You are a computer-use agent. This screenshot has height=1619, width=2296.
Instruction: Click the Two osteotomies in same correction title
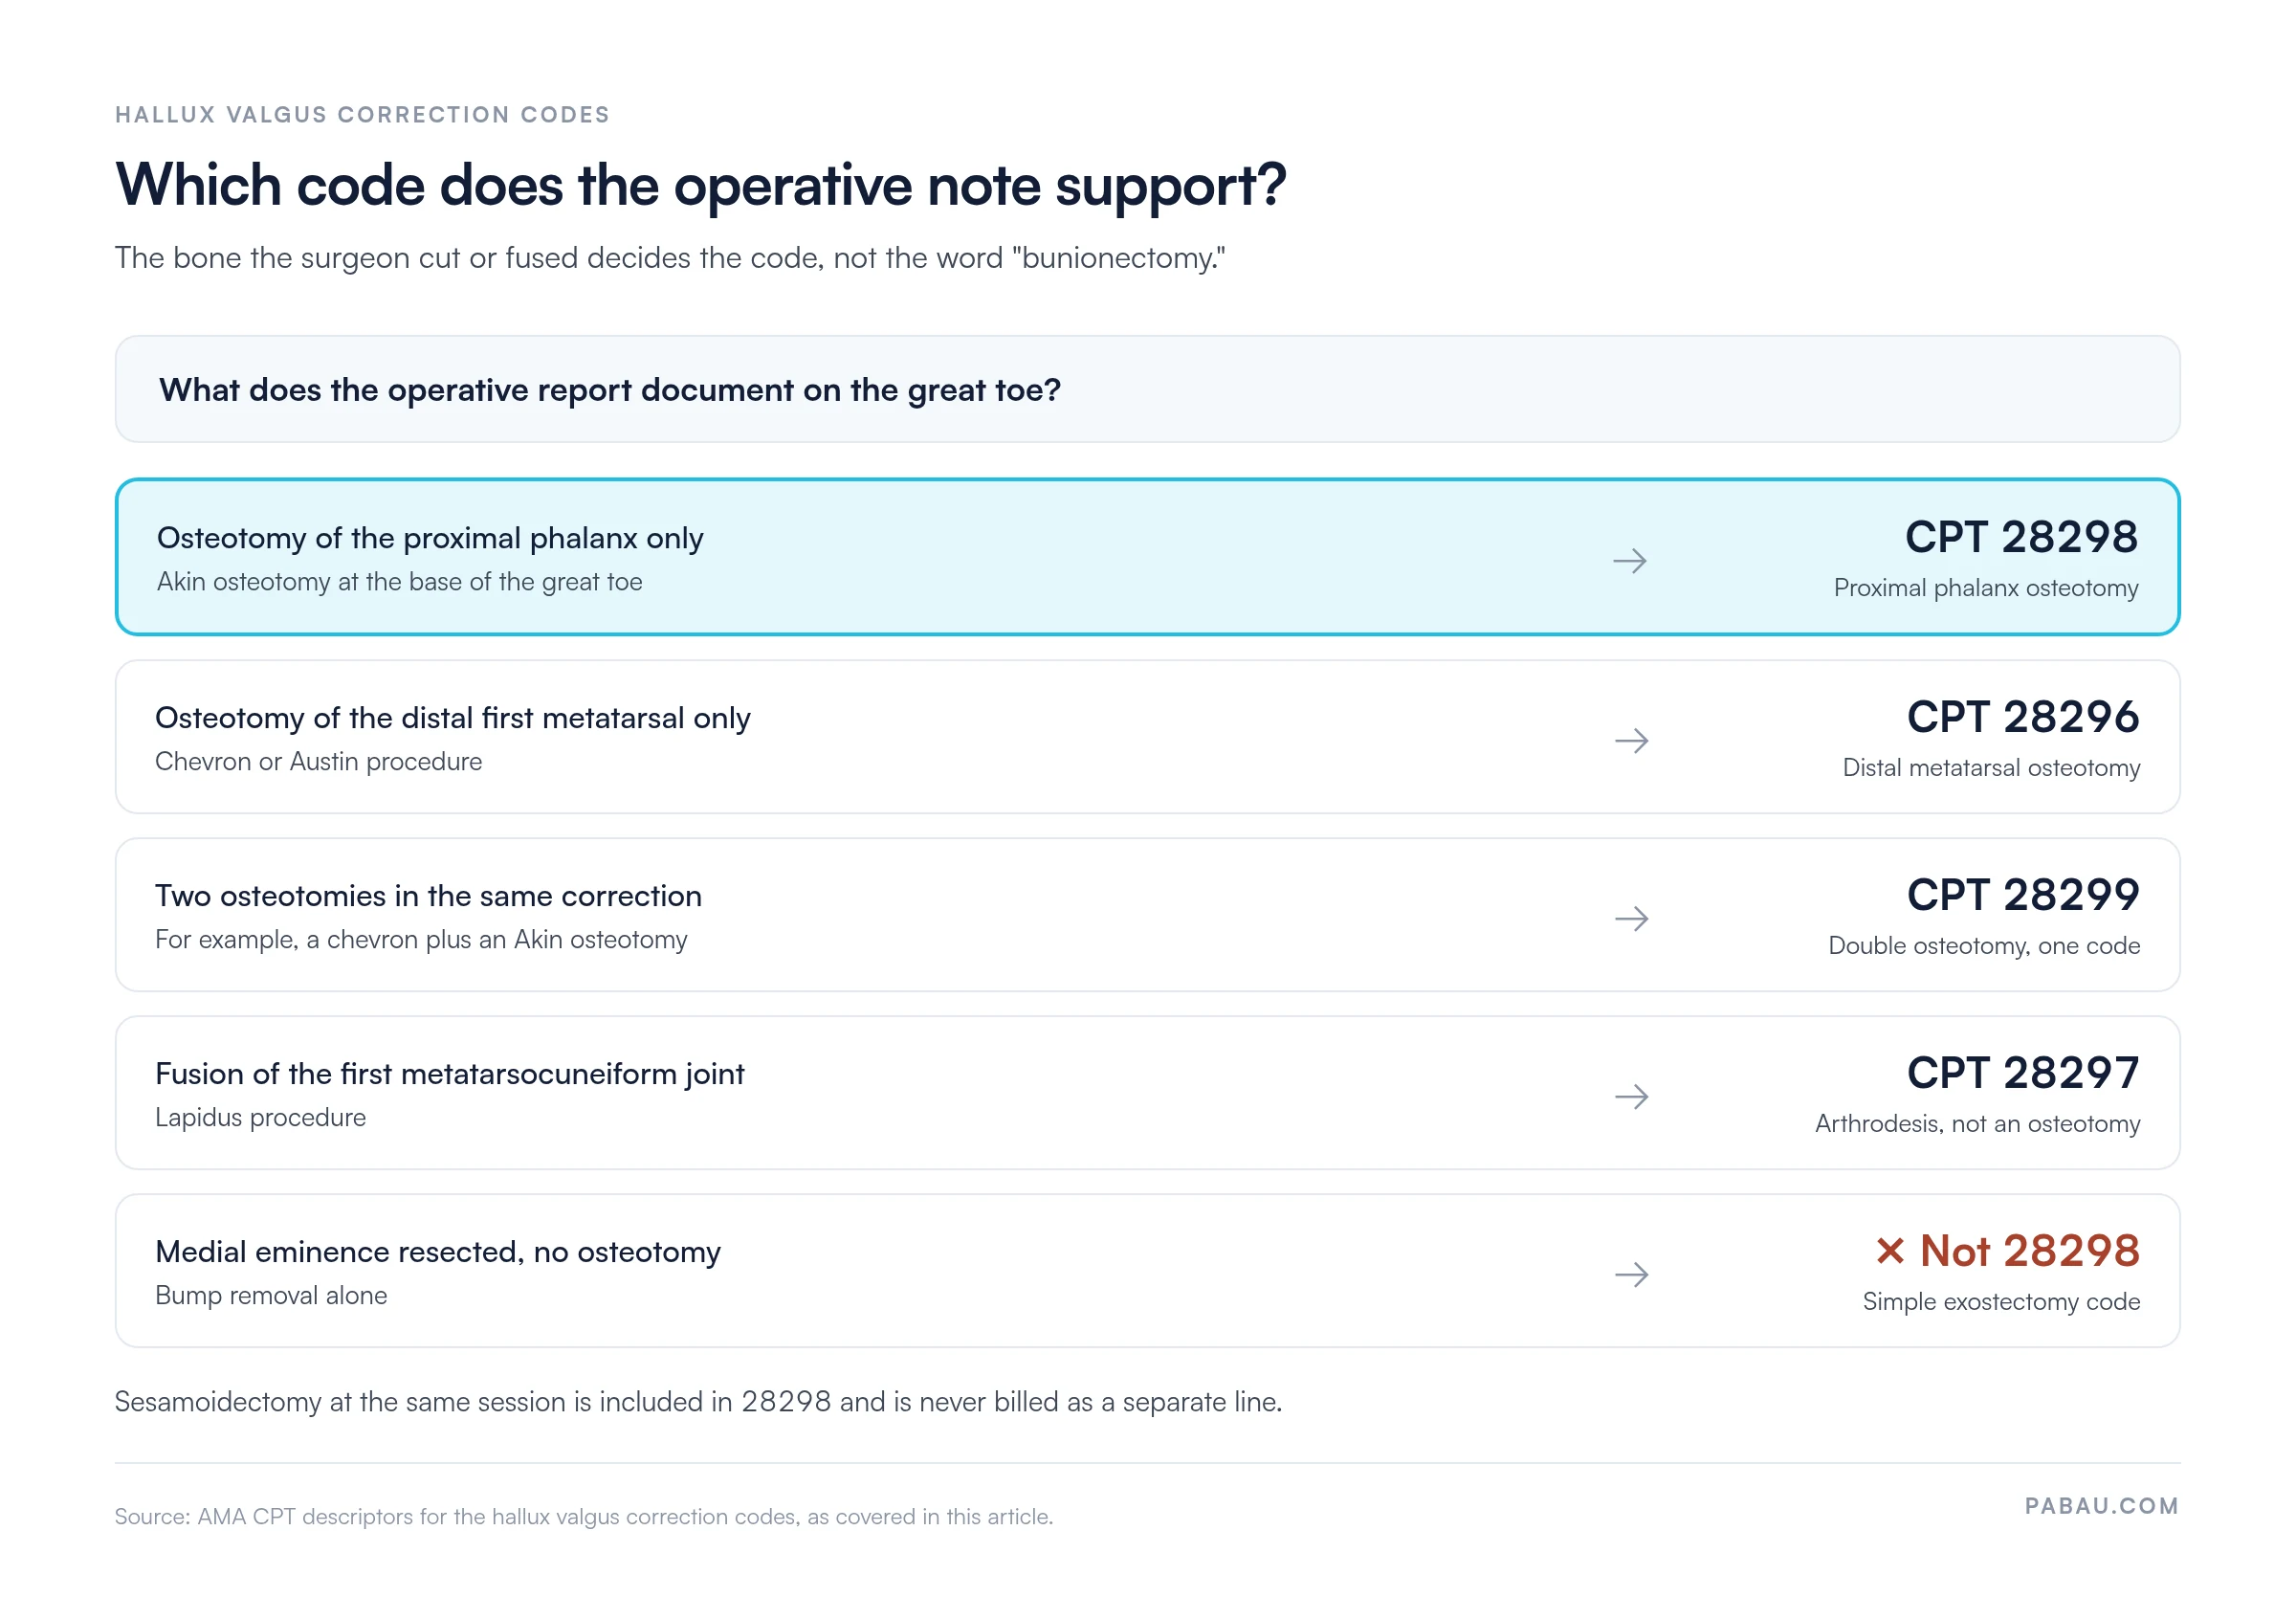point(428,896)
